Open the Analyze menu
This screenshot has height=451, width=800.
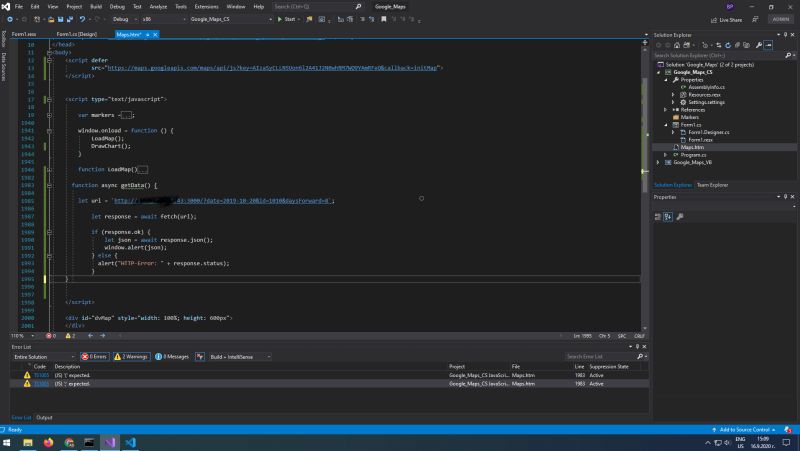(x=158, y=7)
